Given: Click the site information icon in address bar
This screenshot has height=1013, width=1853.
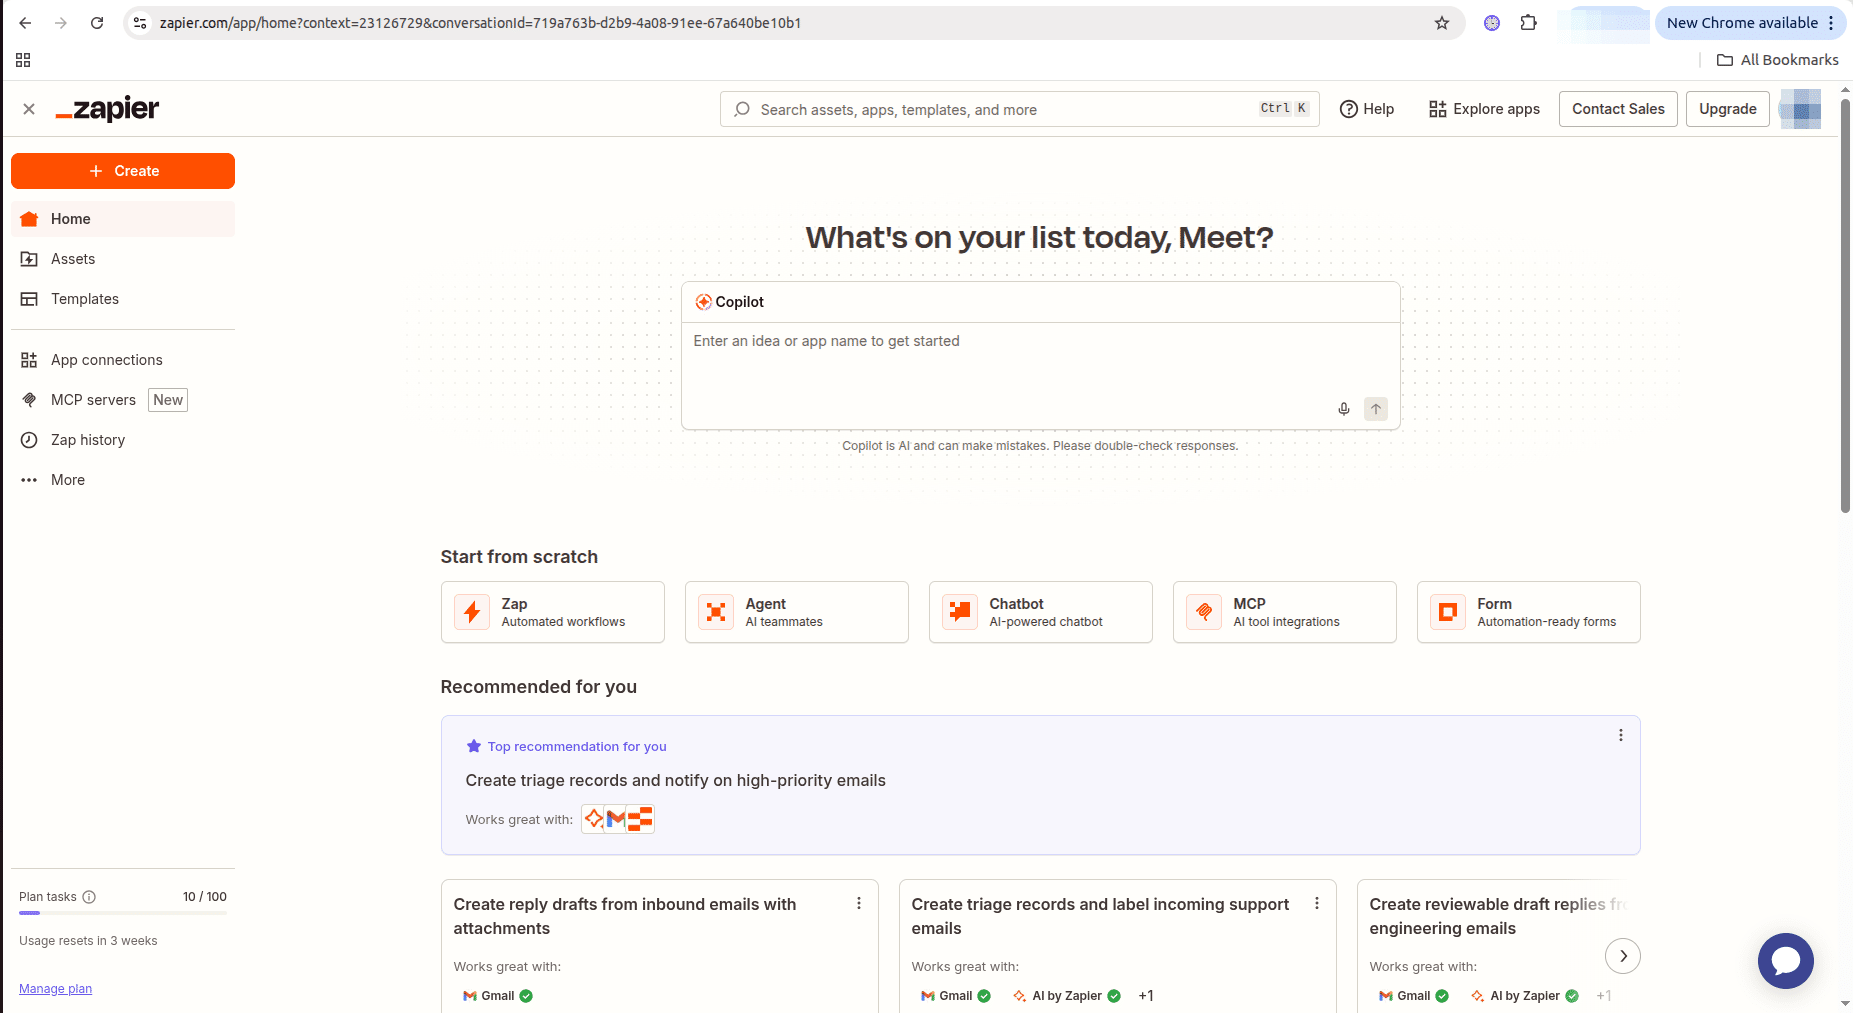Looking at the screenshot, I should coord(140,23).
